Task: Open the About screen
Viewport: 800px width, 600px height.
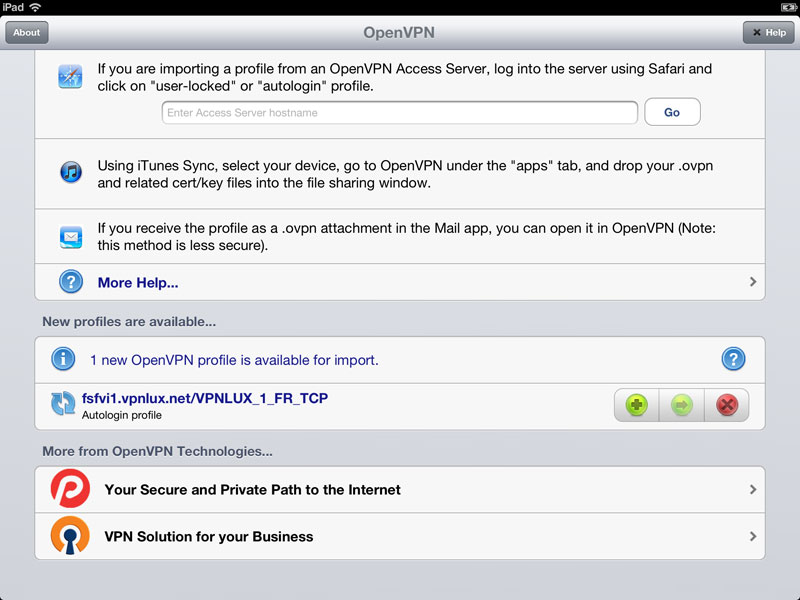Action: tap(27, 33)
